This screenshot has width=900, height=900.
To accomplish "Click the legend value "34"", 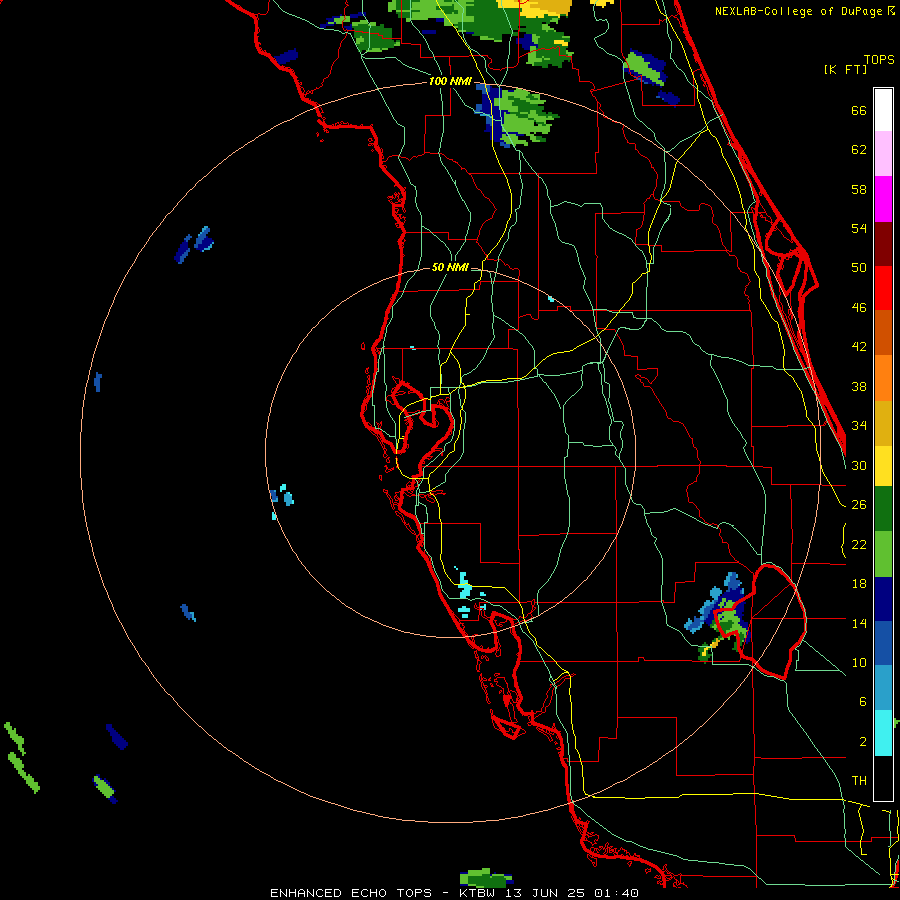I will 859,426.
